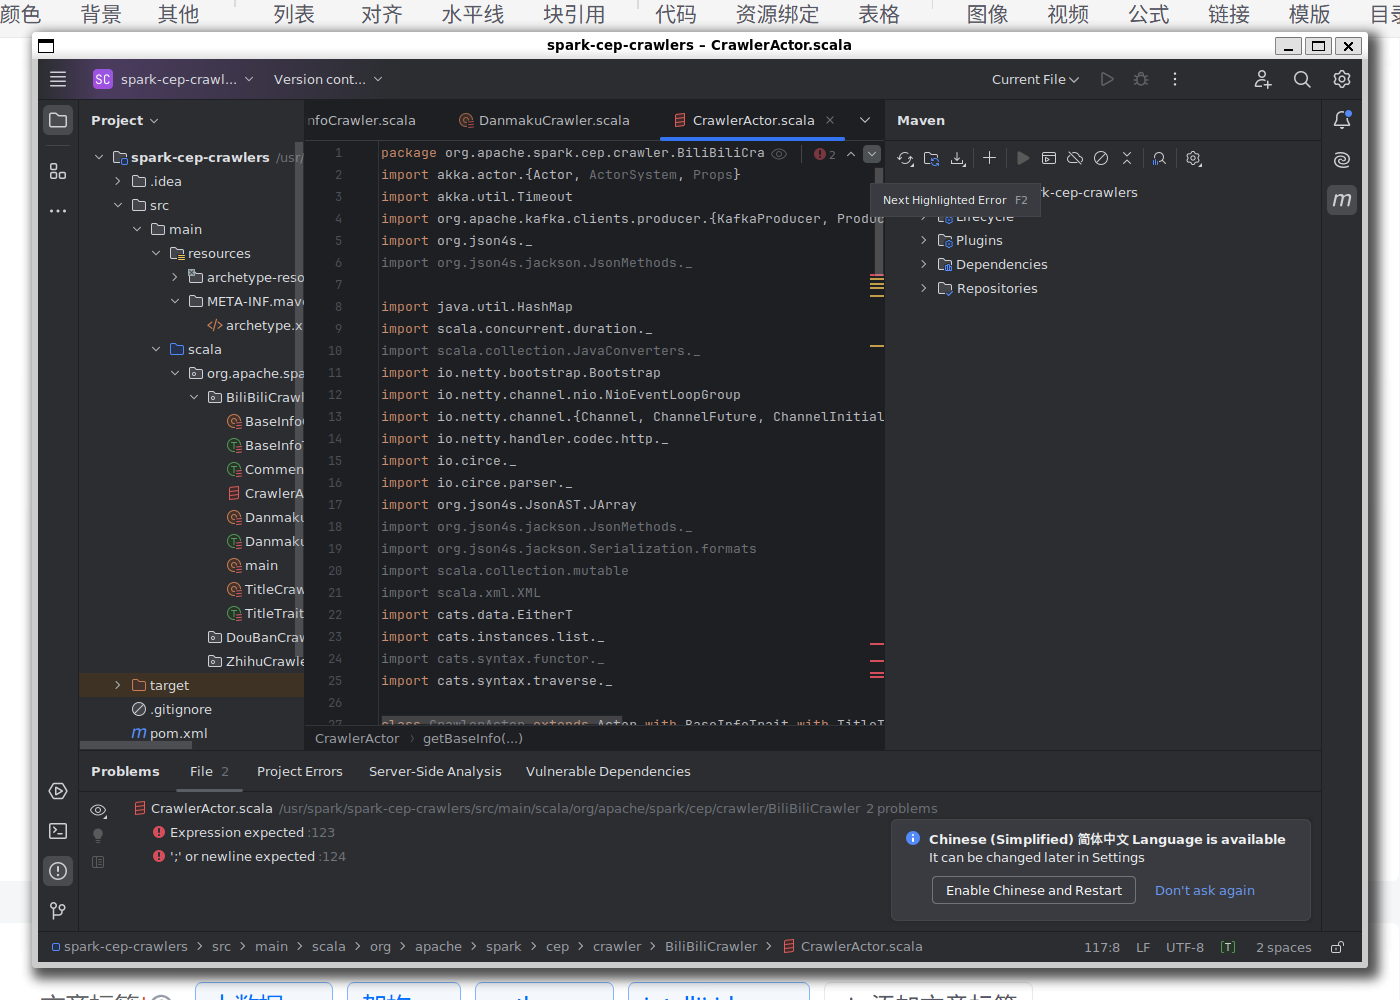
Task: Click LF line separator in status bar
Action: coord(1143,947)
